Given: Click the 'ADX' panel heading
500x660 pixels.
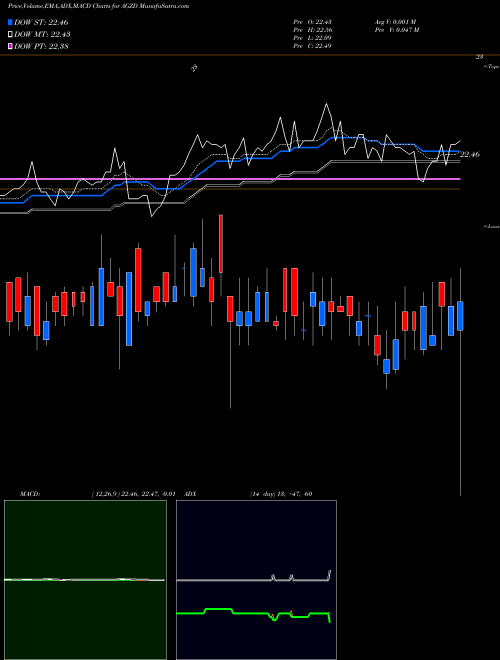Looking at the screenshot, I should click(191, 494).
